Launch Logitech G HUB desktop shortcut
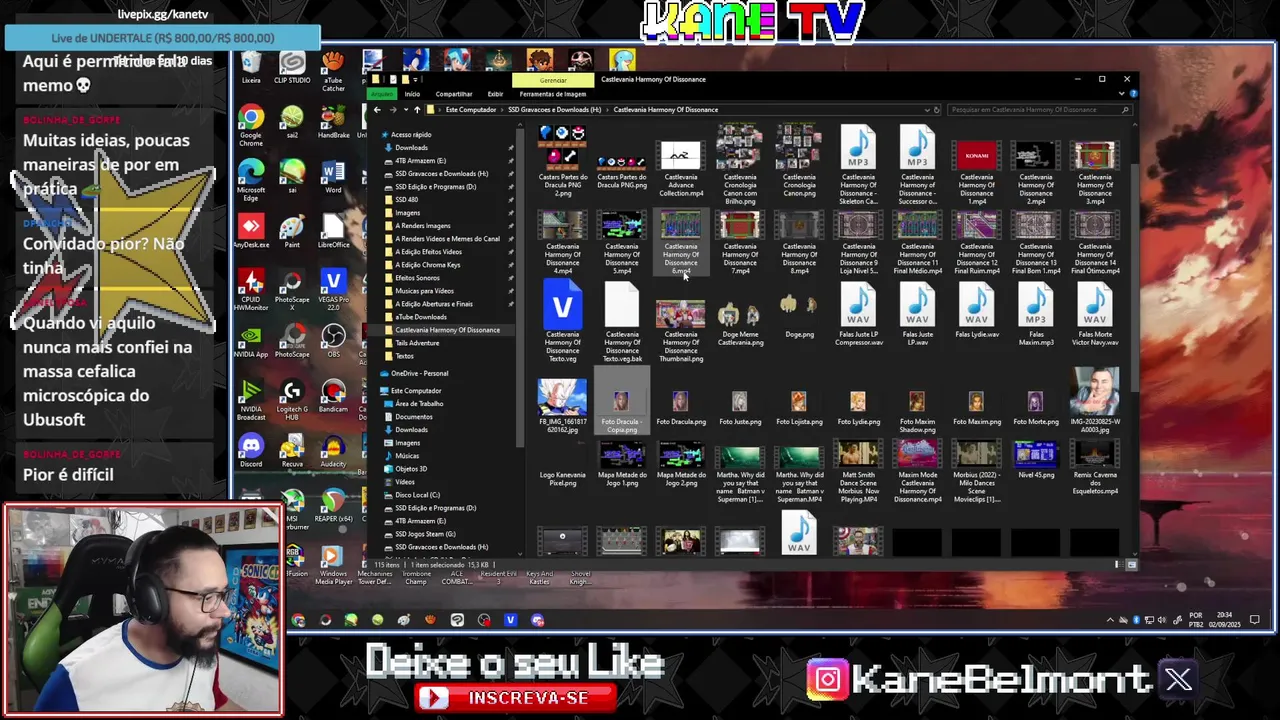The width and height of the screenshot is (1280, 720). click(292, 400)
